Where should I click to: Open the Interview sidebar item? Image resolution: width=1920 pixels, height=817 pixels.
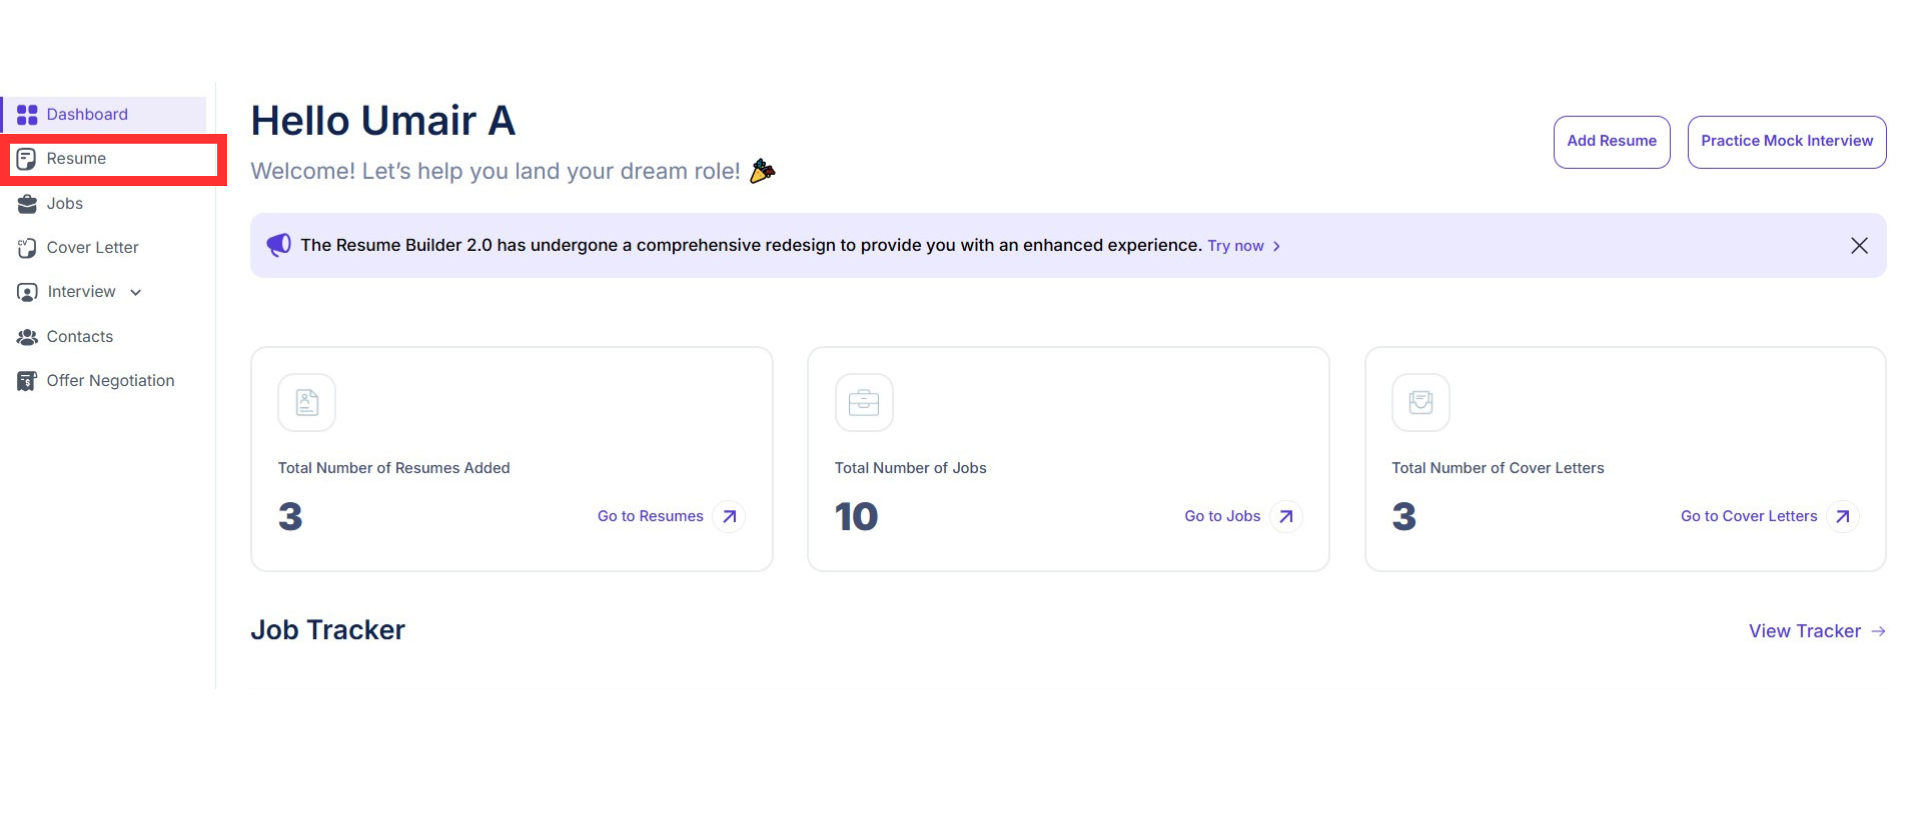click(81, 292)
